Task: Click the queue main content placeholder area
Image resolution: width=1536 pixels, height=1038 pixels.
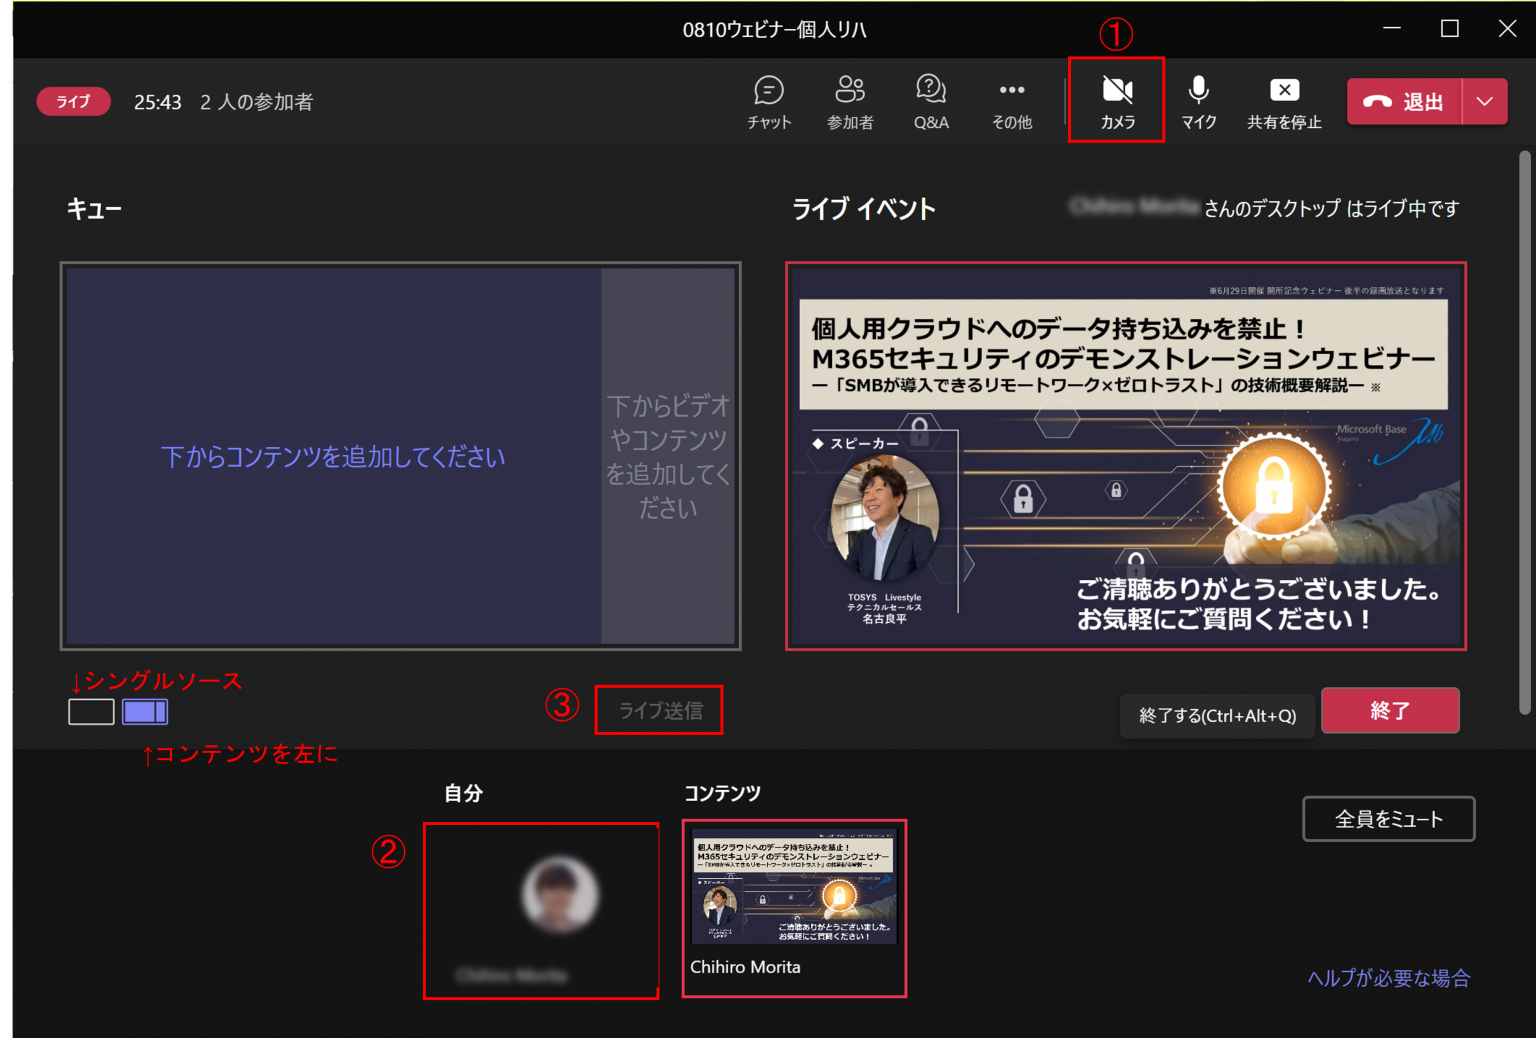Action: (333, 457)
